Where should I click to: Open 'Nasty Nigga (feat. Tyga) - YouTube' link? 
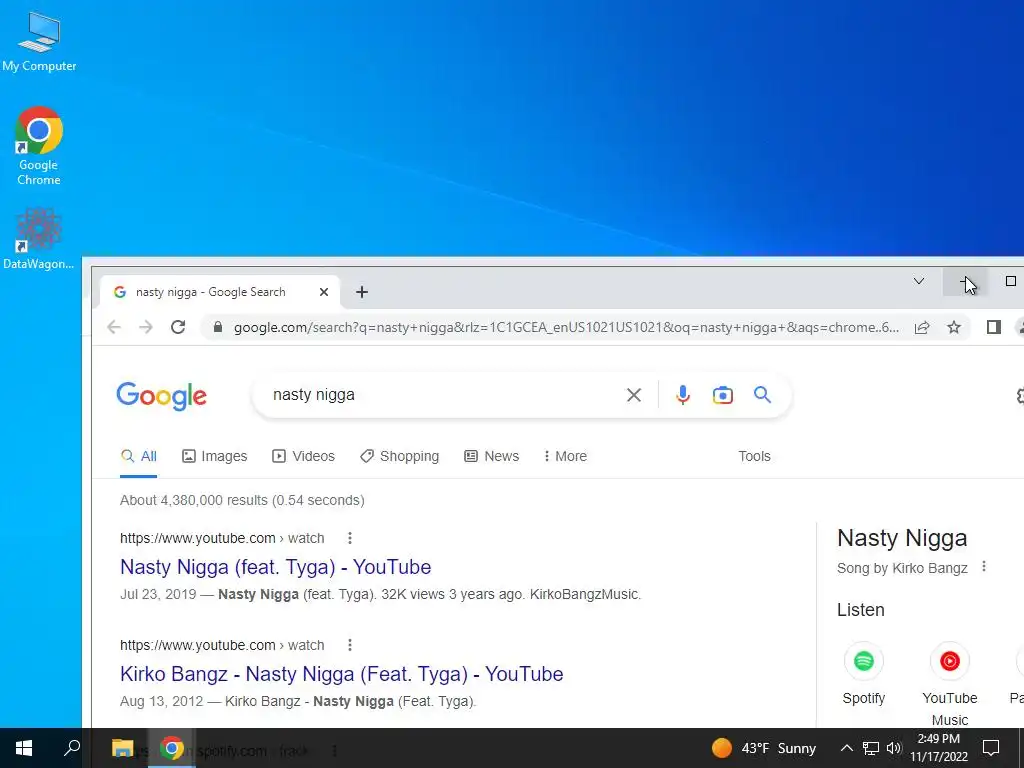(x=276, y=567)
